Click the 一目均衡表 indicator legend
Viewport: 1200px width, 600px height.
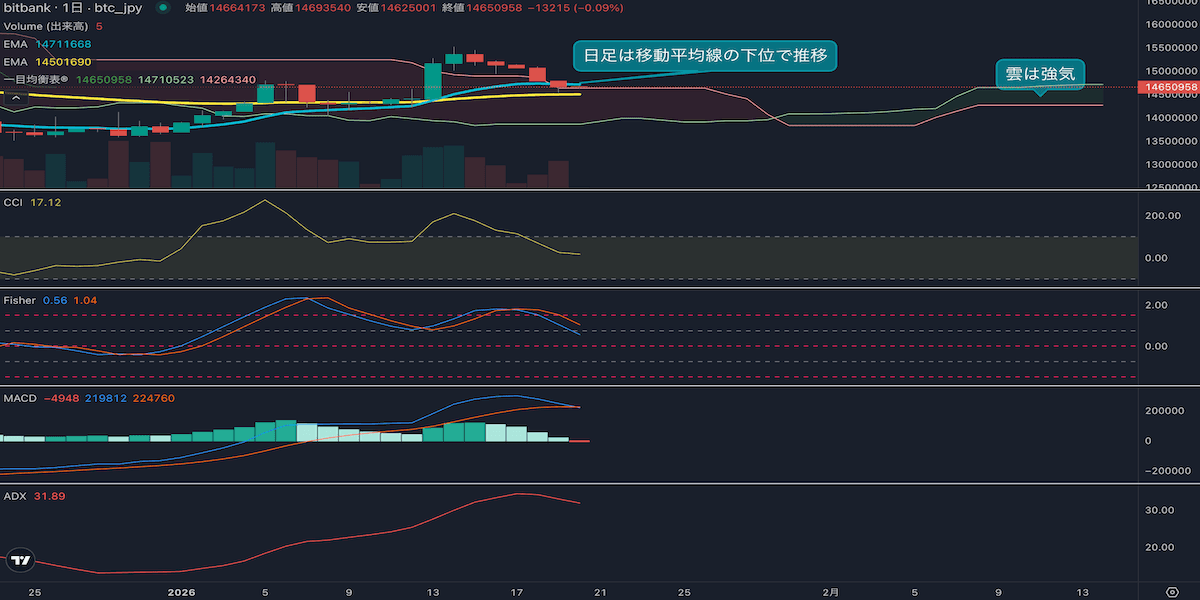coord(35,79)
